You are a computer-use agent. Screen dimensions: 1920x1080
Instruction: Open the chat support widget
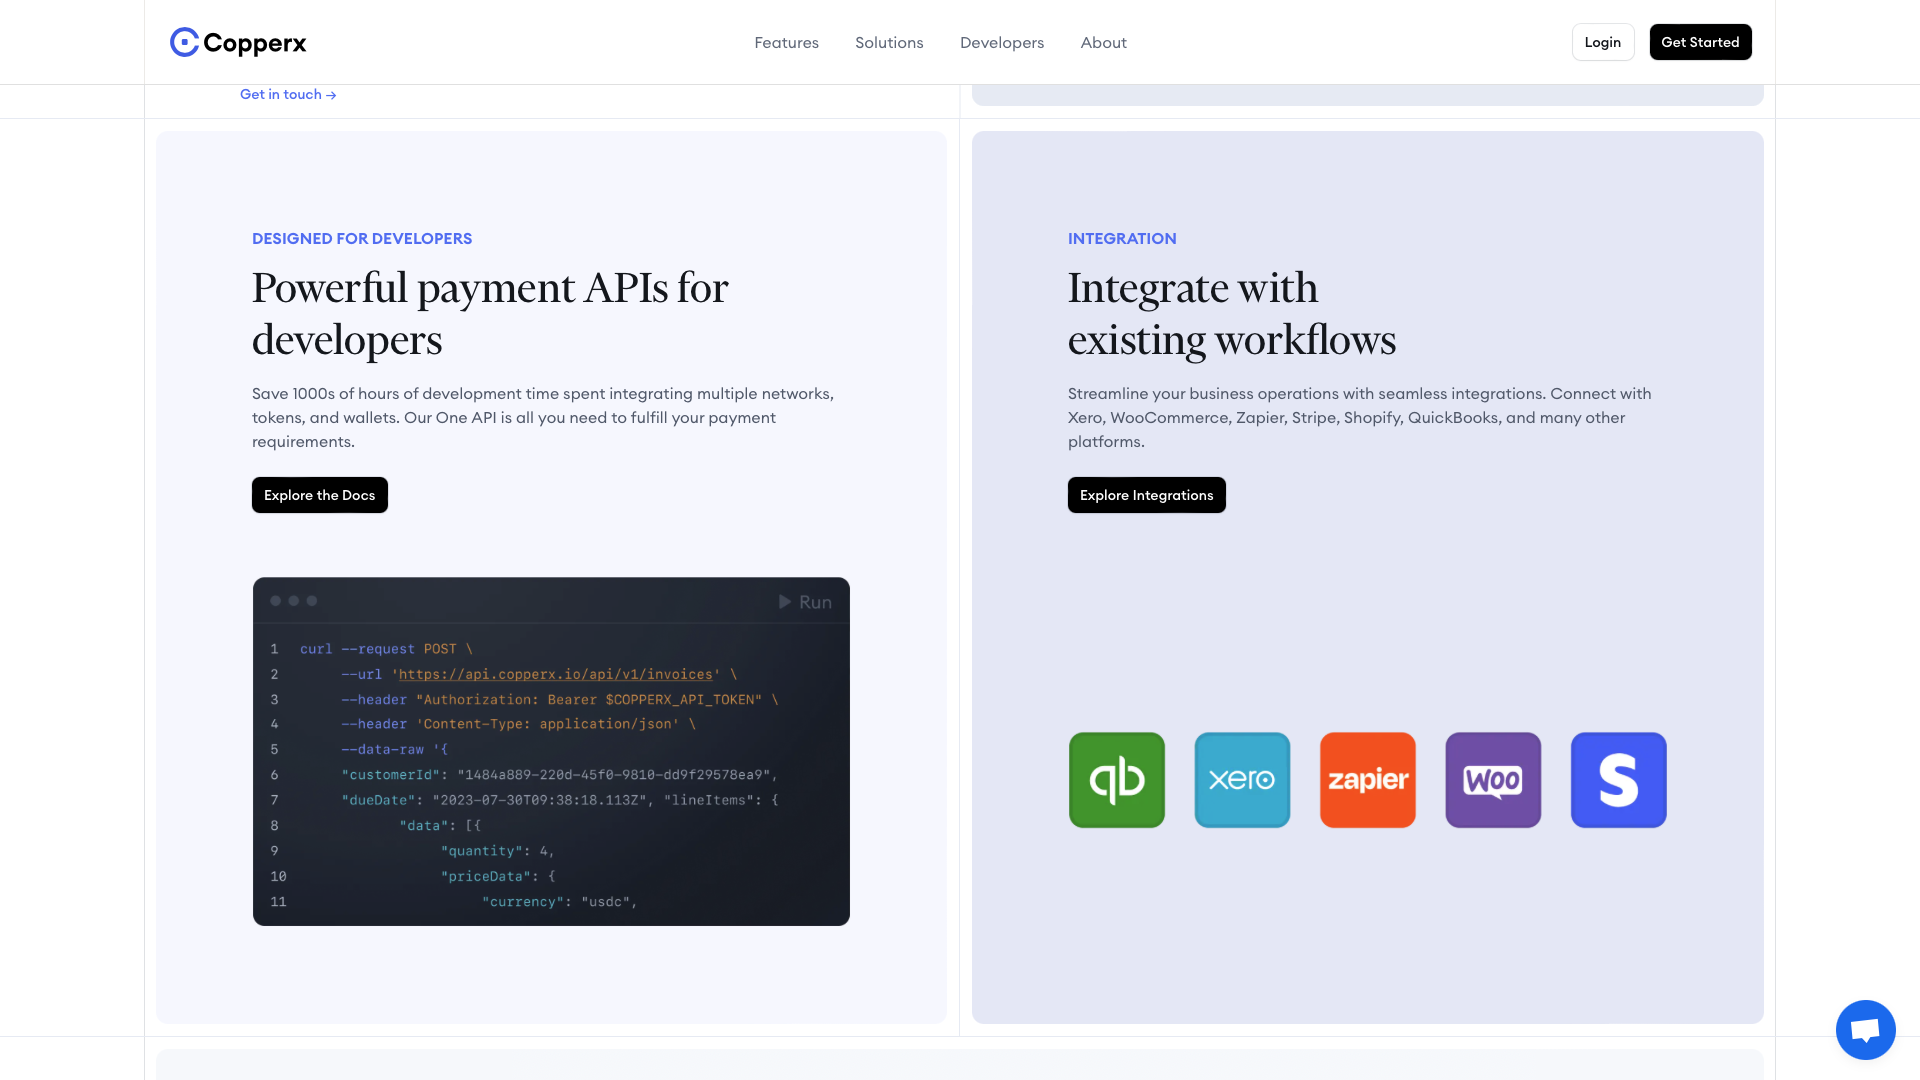1865,1029
